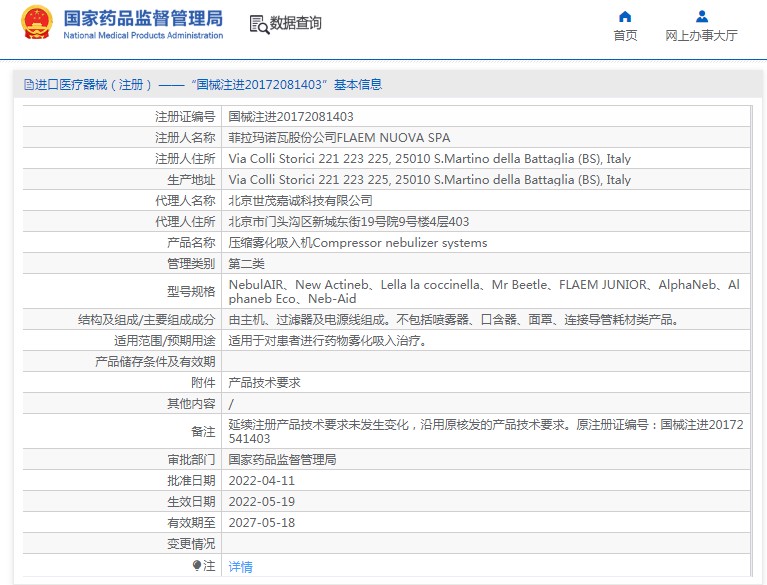
Task: Click the 数据查询 text label
Action: [x=295, y=23]
